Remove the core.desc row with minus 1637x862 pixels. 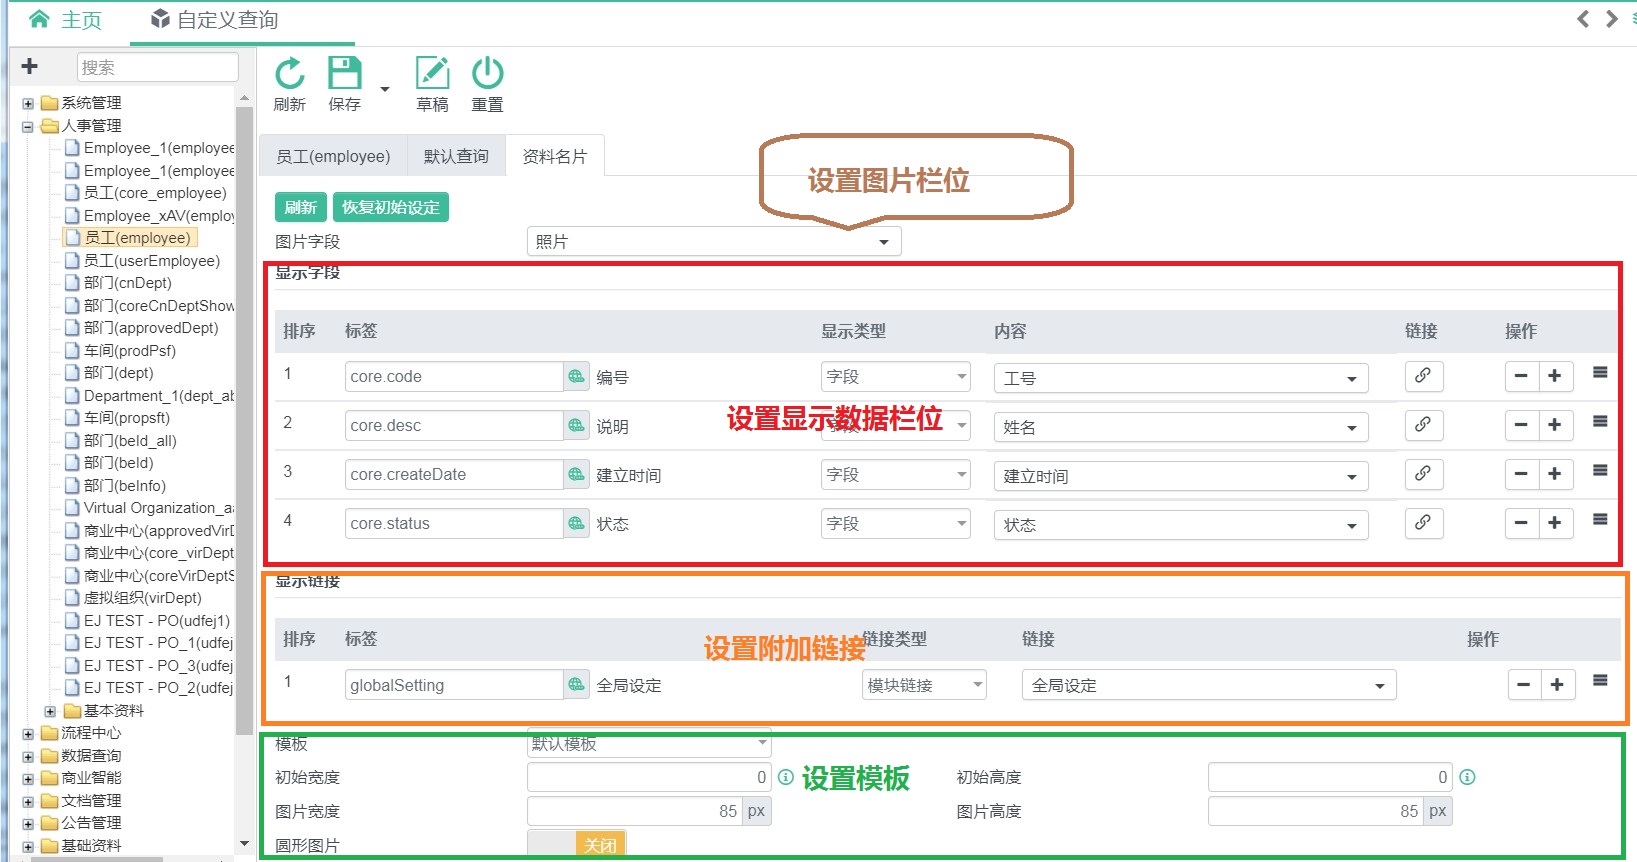coord(1521,425)
